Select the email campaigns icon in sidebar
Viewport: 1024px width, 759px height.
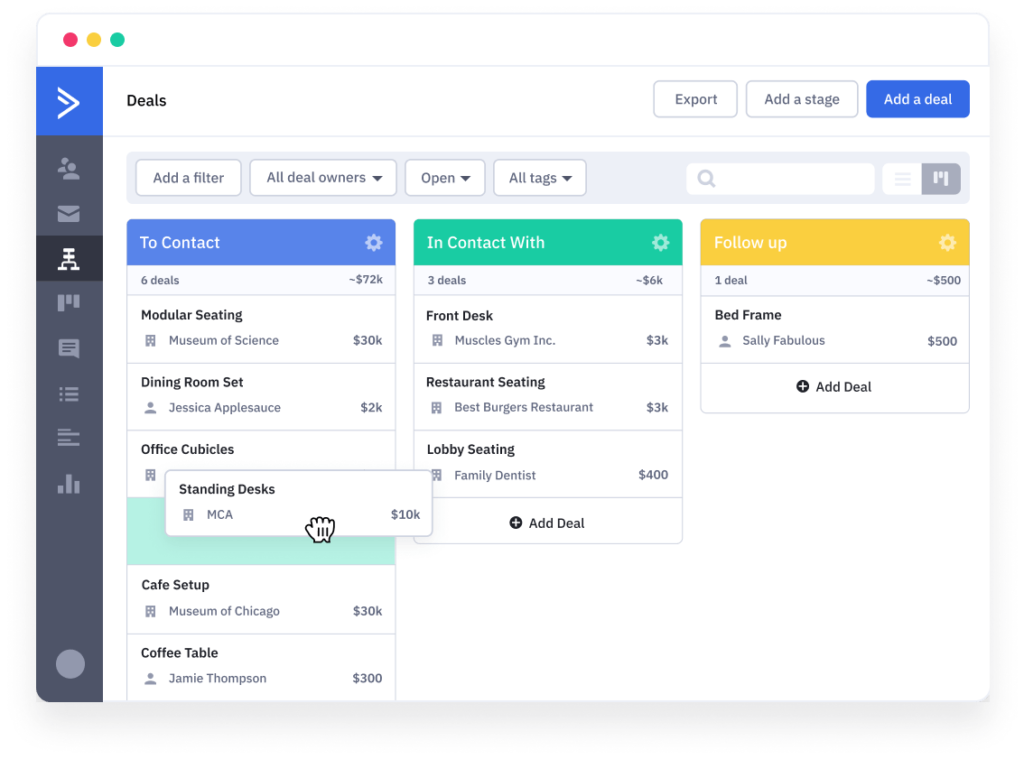click(x=69, y=213)
